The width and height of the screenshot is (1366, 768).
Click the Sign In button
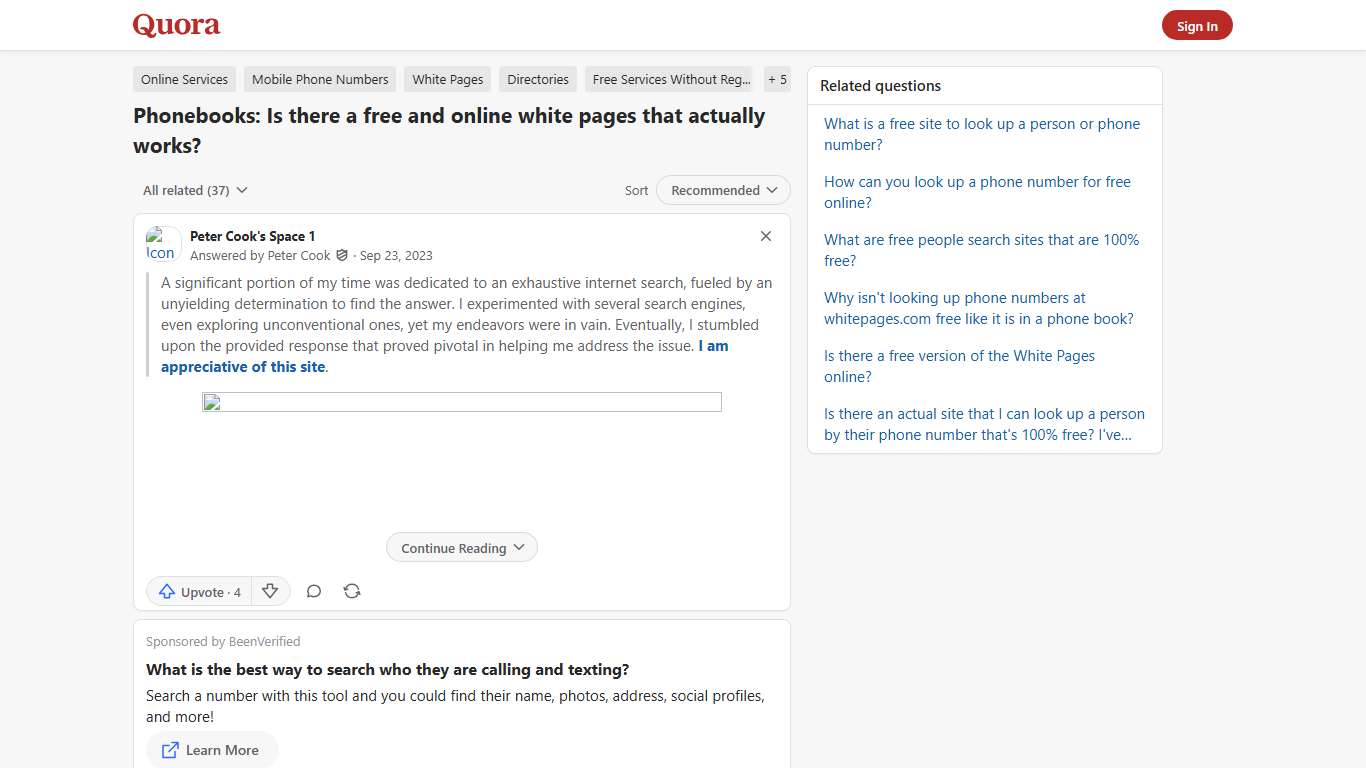pyautogui.click(x=1197, y=25)
